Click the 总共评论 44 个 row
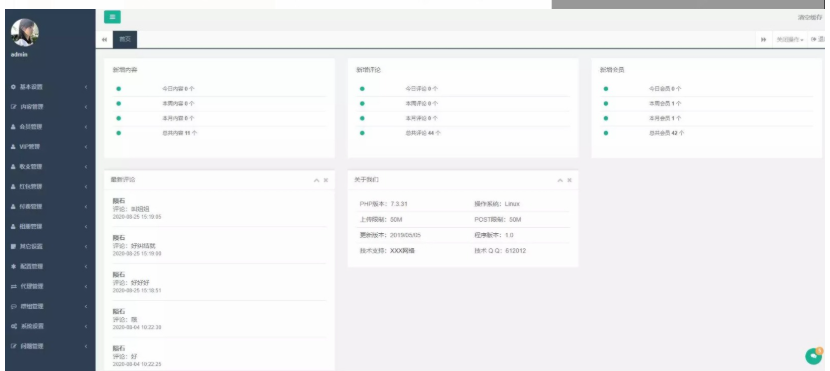This screenshot has width=830, height=371. (x=464, y=133)
